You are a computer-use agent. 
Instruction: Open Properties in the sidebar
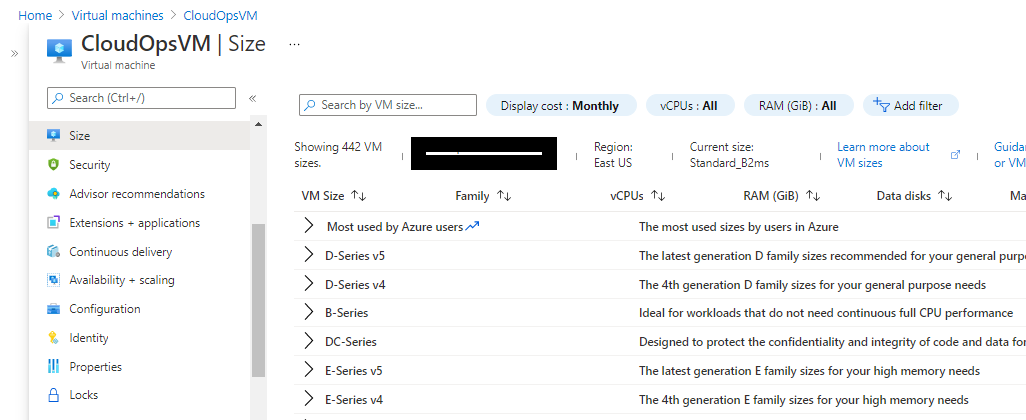coord(96,366)
